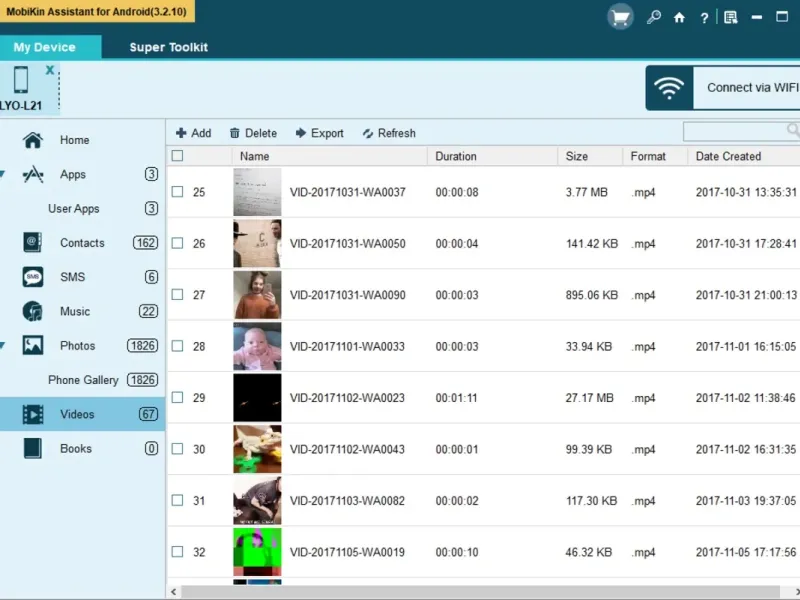Screen dimensions: 800x600
Task: Click the Contacts icon in sidebar
Action: pyautogui.click(x=32, y=243)
